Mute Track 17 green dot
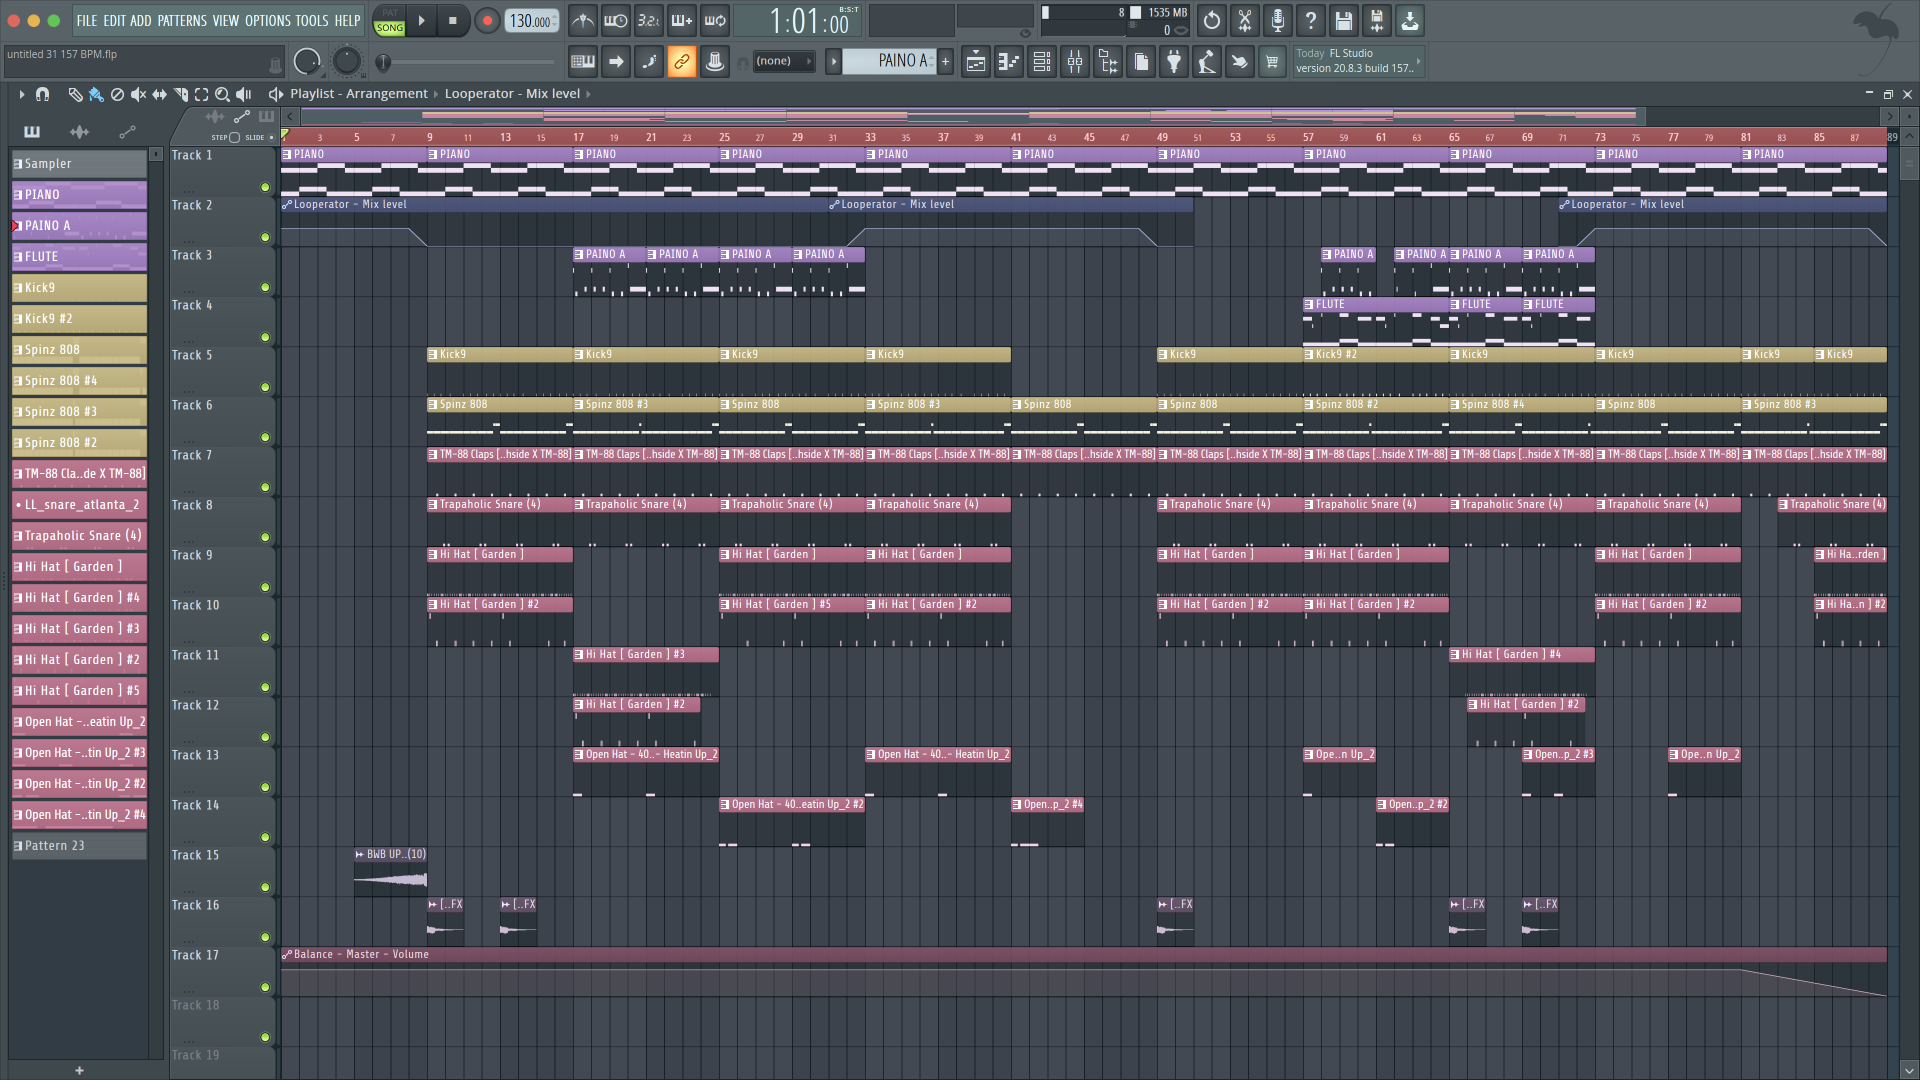The image size is (1920, 1080). 265,987
